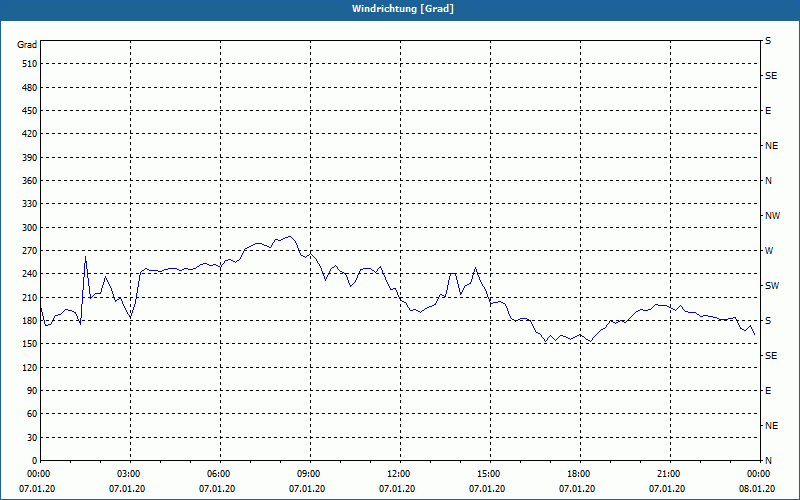Viewport: 800px width, 500px height.
Task: Select the 07.01.20 date under 21:00
Action: click(667, 489)
